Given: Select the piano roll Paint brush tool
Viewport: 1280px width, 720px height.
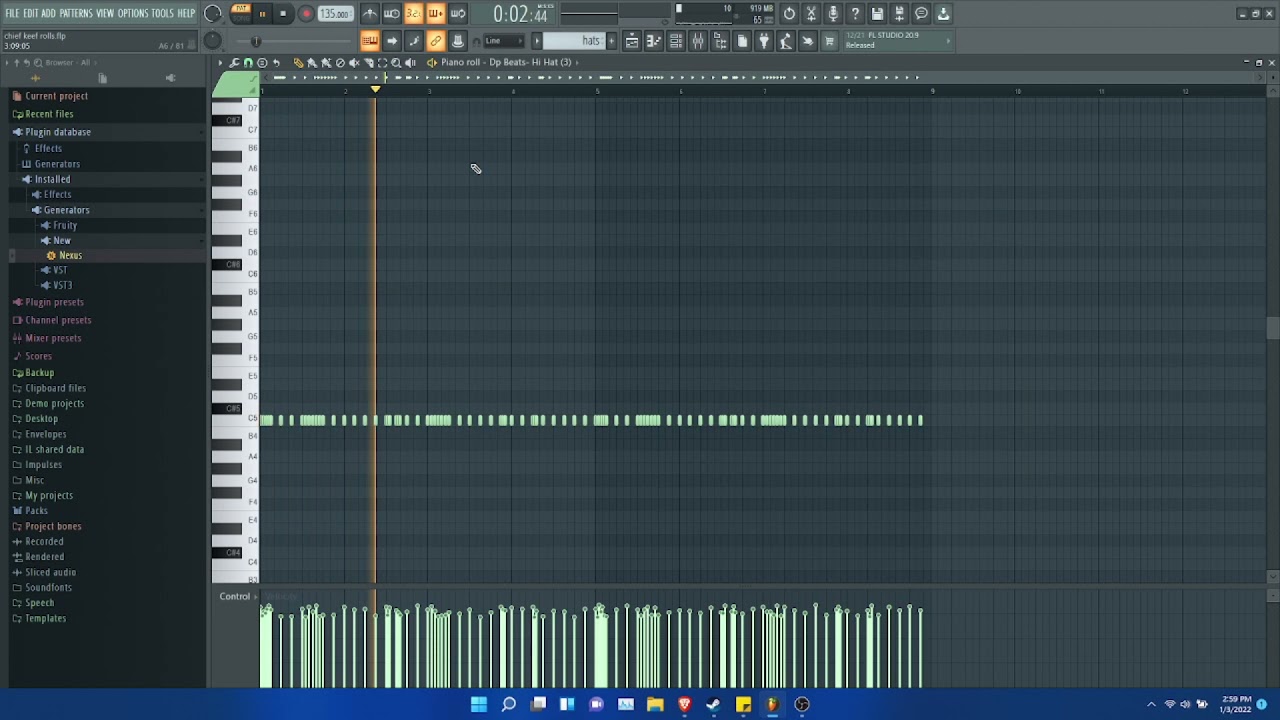Looking at the screenshot, I should coord(312,62).
